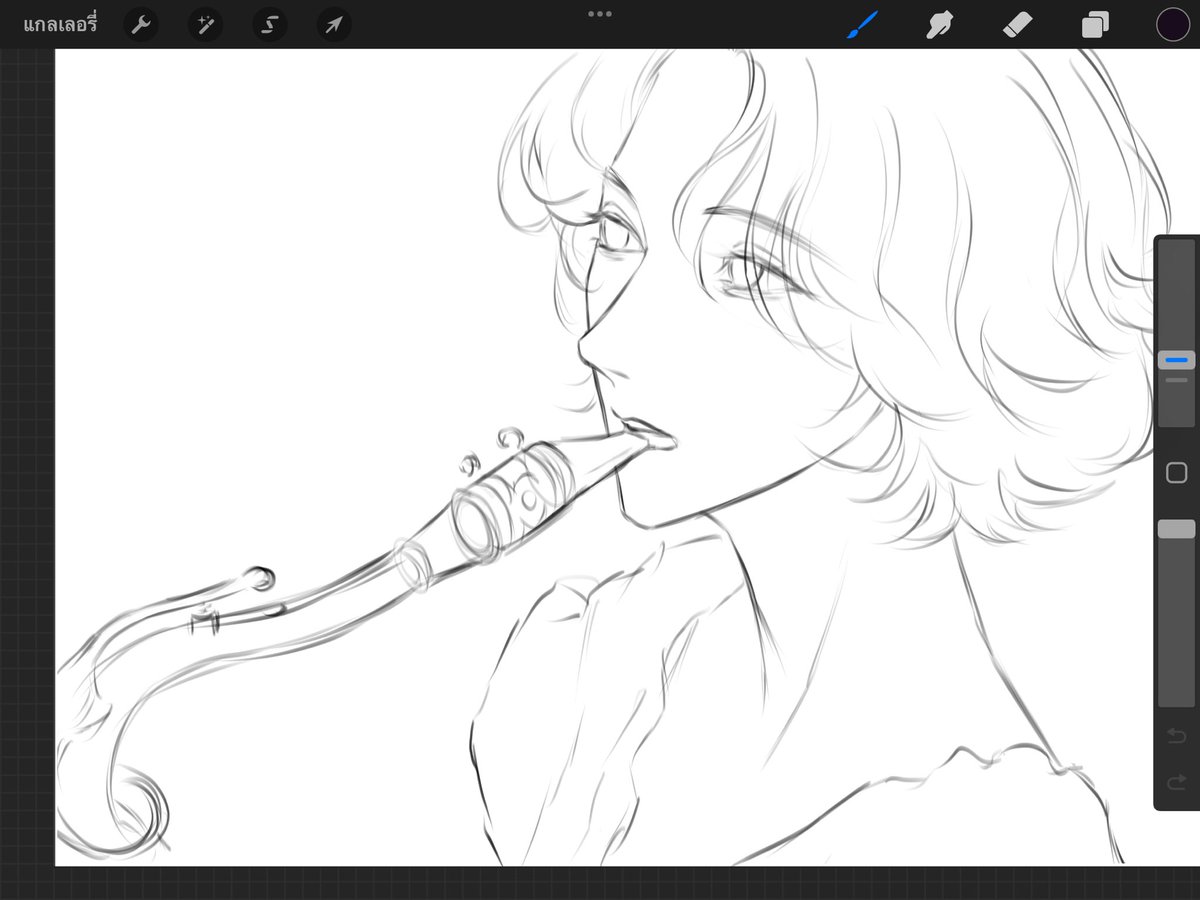Open the Actions wrench menu
Viewport: 1200px width, 900px height.
click(140, 24)
